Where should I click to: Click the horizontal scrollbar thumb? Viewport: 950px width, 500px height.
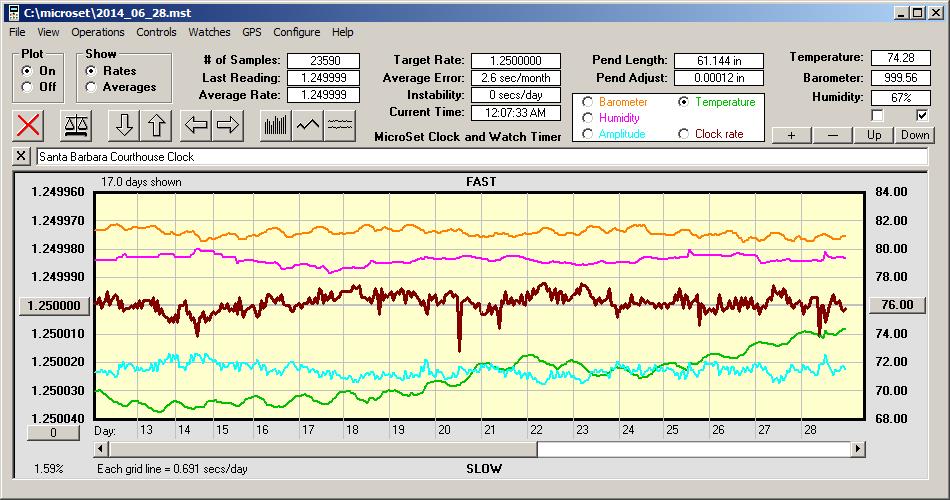tap(323, 449)
